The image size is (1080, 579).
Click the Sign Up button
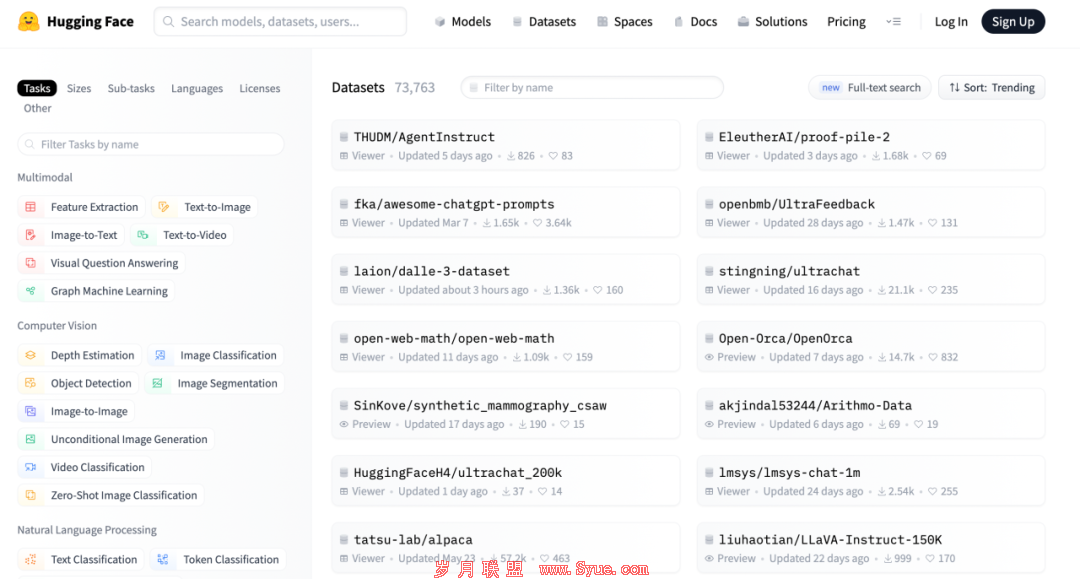click(x=1012, y=22)
